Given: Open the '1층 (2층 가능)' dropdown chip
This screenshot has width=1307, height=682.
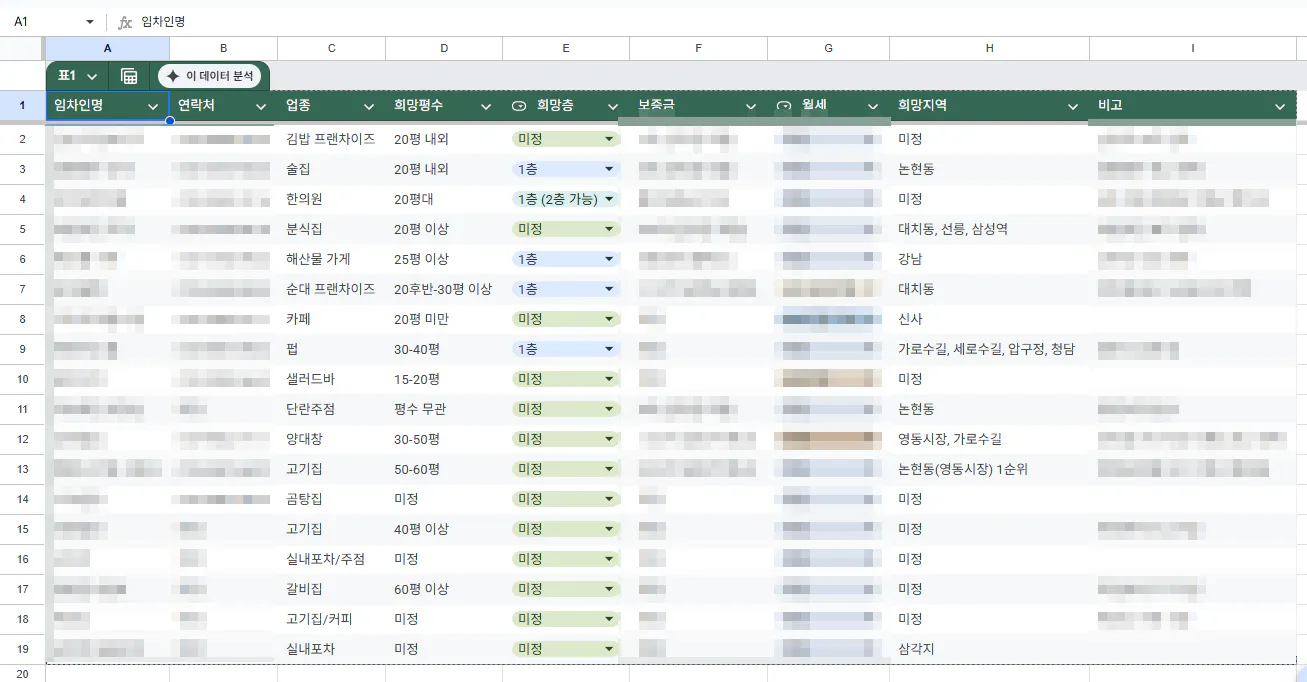Looking at the screenshot, I should pos(565,199).
